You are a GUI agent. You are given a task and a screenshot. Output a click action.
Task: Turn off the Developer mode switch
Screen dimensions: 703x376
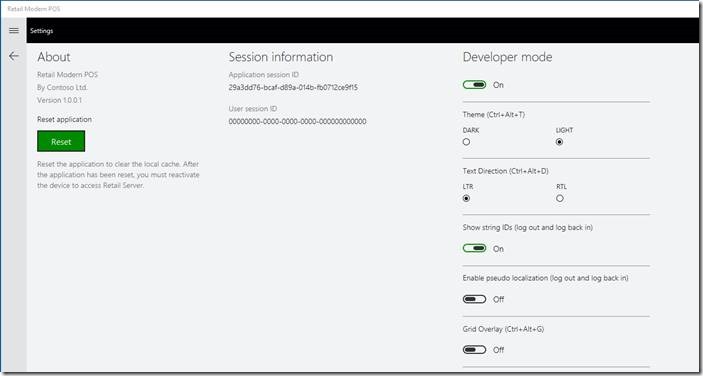coord(474,85)
